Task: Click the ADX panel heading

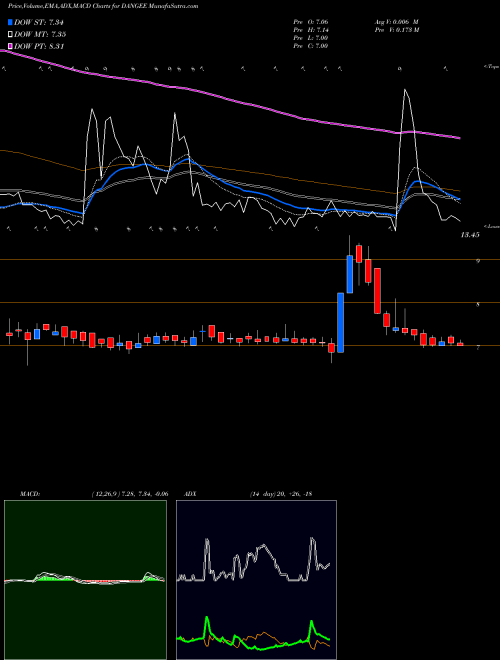Action: 191,494
